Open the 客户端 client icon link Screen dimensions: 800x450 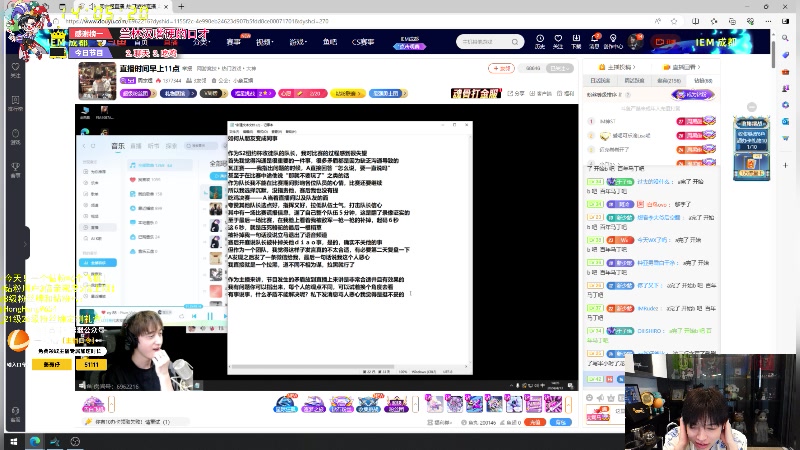(541, 93)
